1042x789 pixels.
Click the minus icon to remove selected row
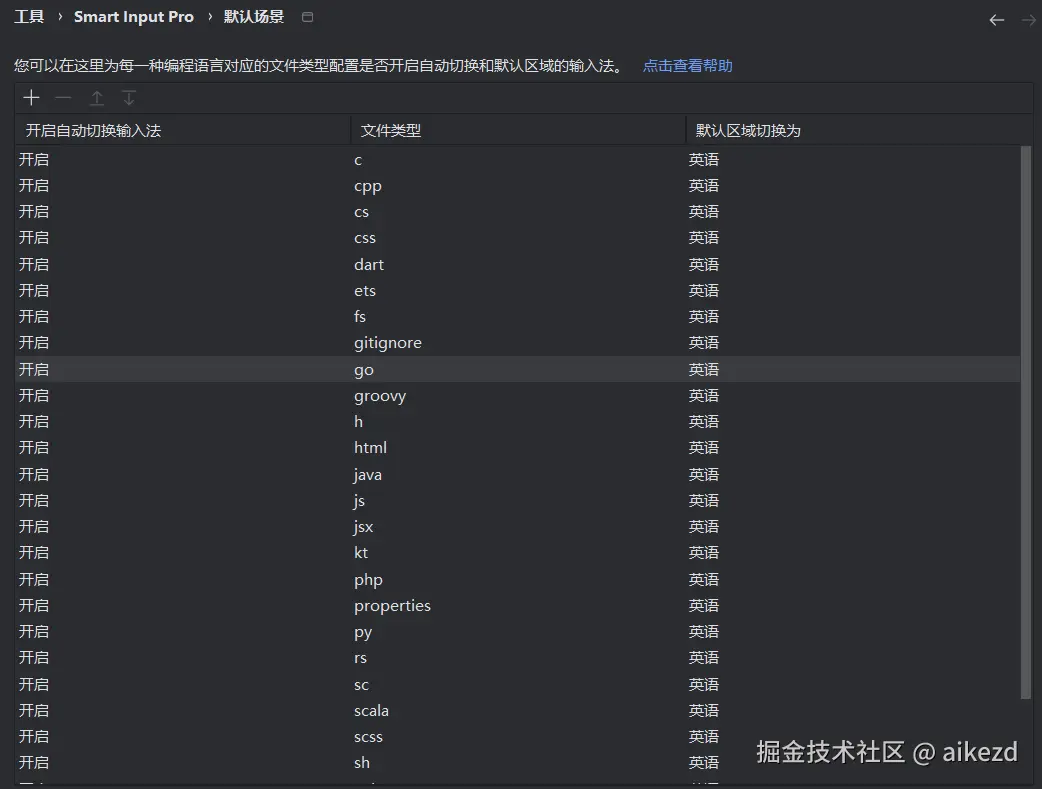pos(63,97)
